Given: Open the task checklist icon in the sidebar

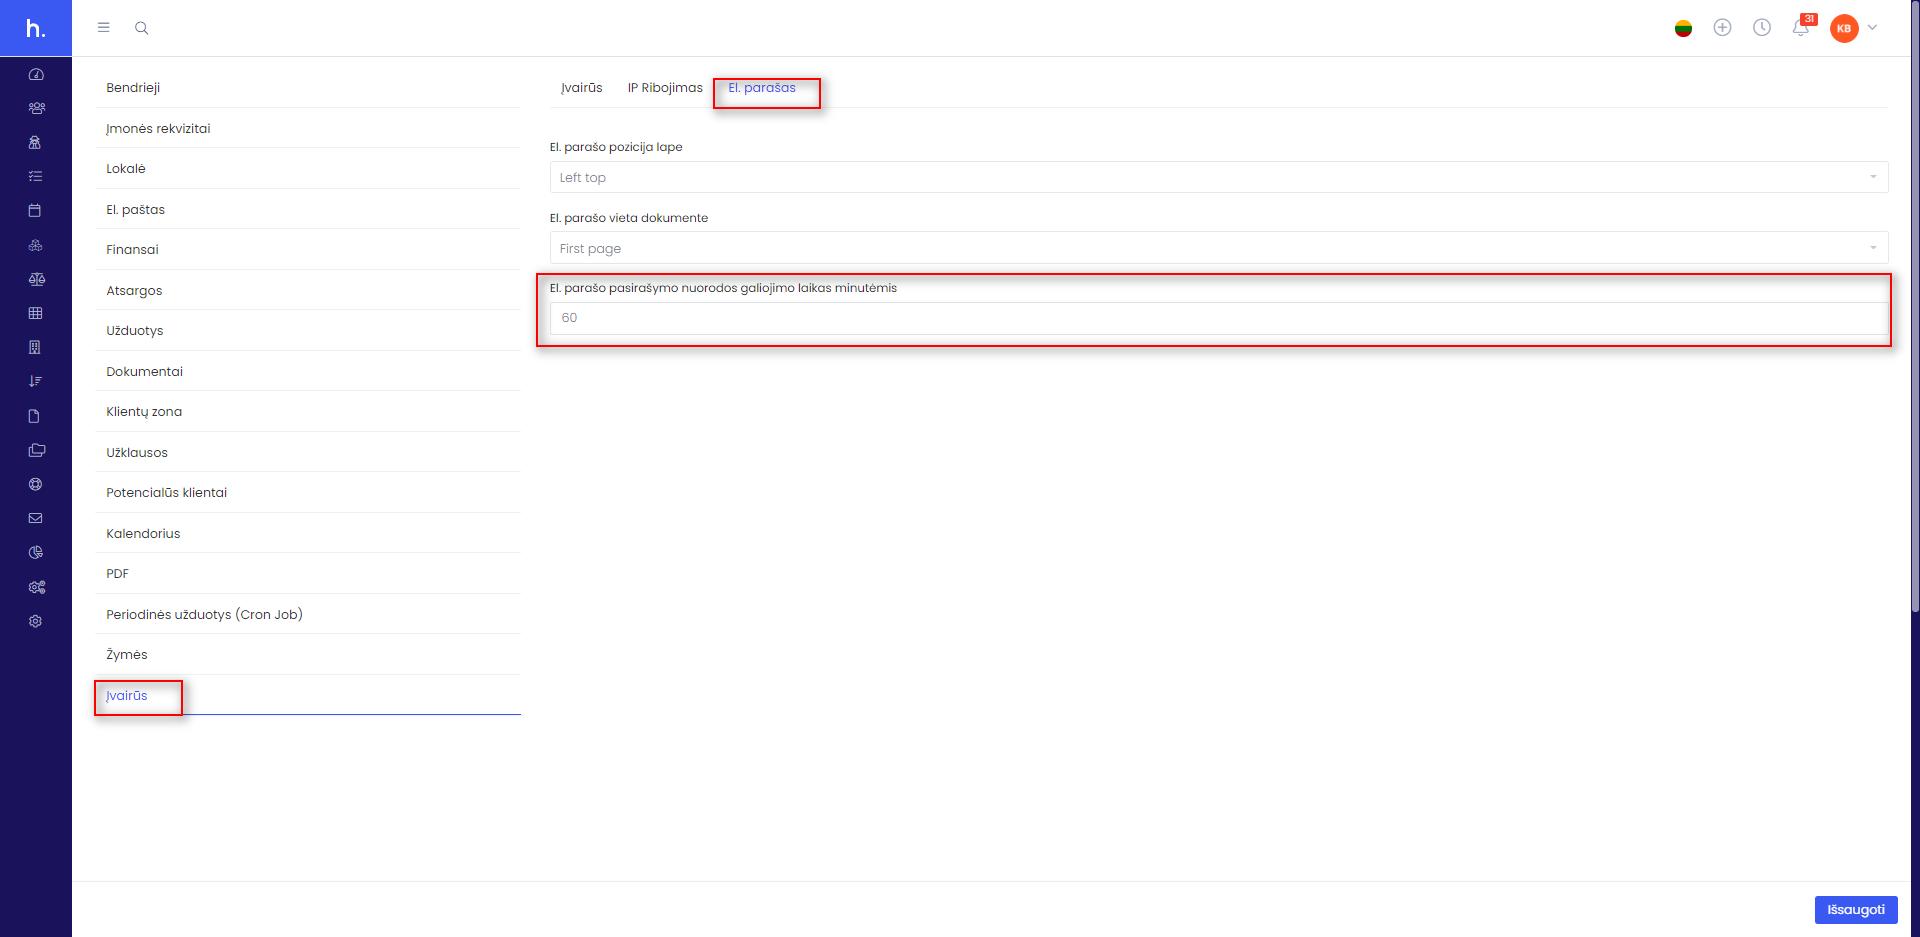Looking at the screenshot, I should pos(36,176).
